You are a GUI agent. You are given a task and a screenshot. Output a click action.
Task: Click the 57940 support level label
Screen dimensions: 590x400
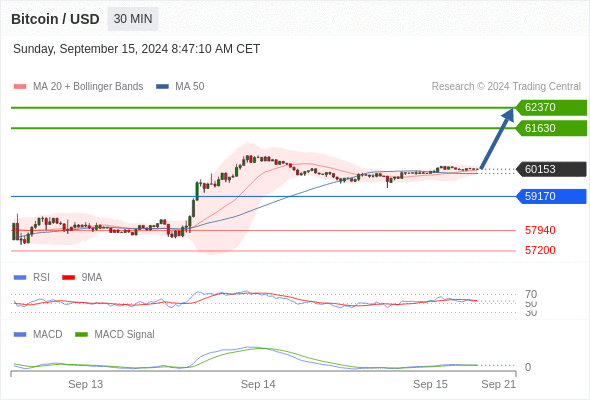[x=540, y=230]
